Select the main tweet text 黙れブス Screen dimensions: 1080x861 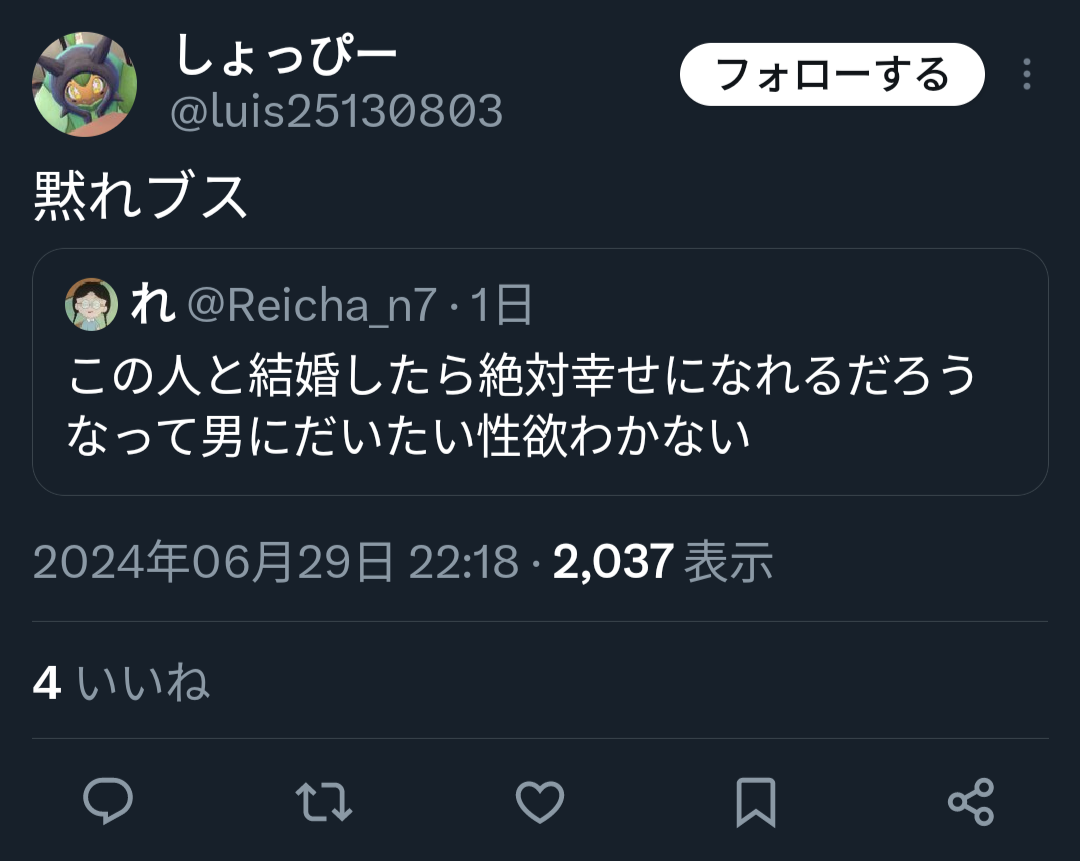tap(140, 196)
